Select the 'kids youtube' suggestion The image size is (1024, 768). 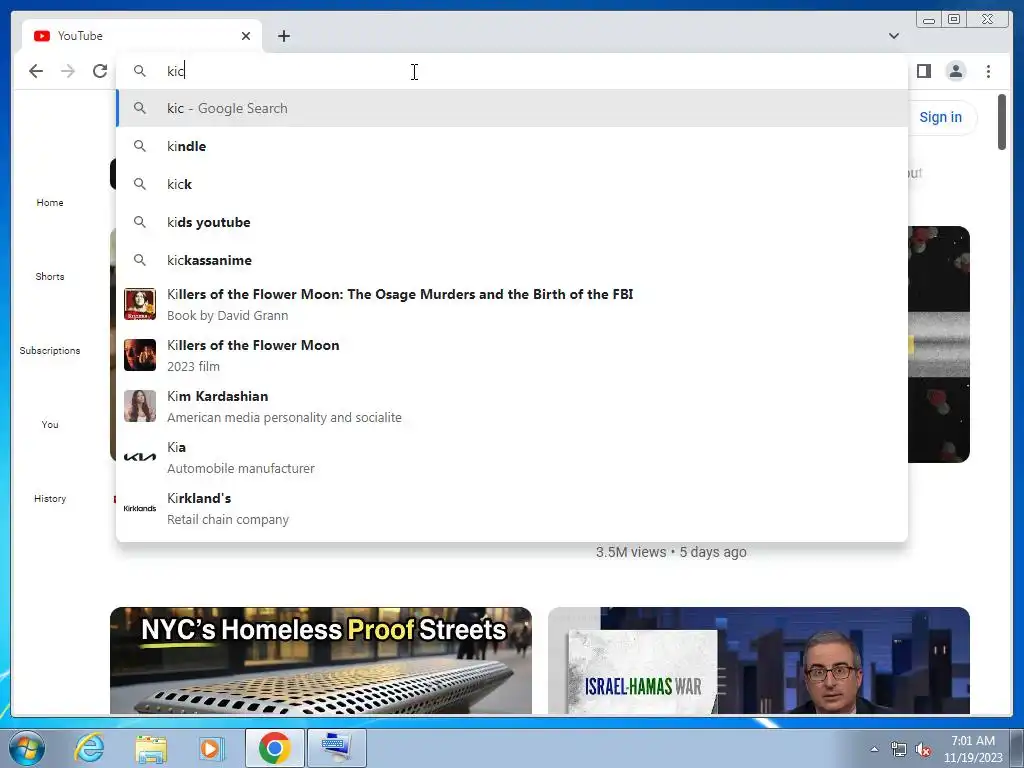click(x=512, y=222)
